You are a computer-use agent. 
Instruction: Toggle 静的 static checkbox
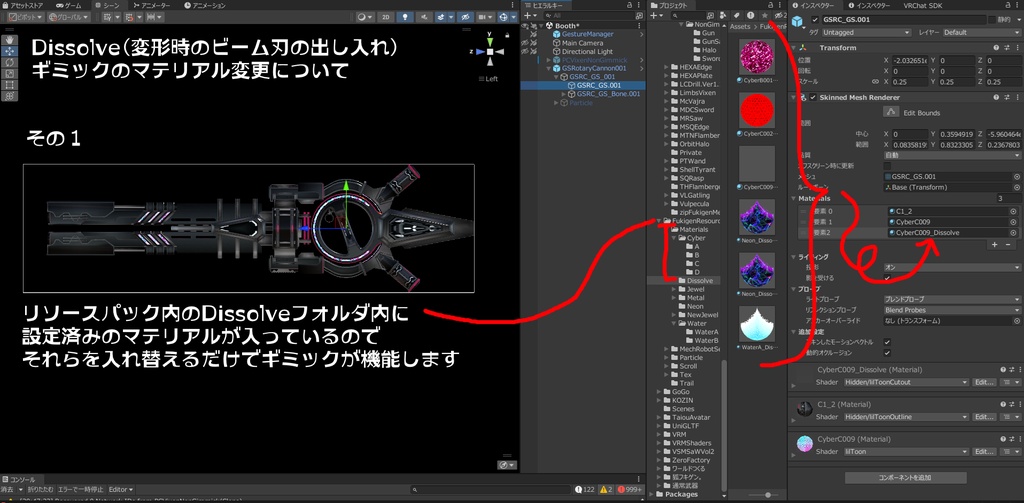click(x=993, y=20)
